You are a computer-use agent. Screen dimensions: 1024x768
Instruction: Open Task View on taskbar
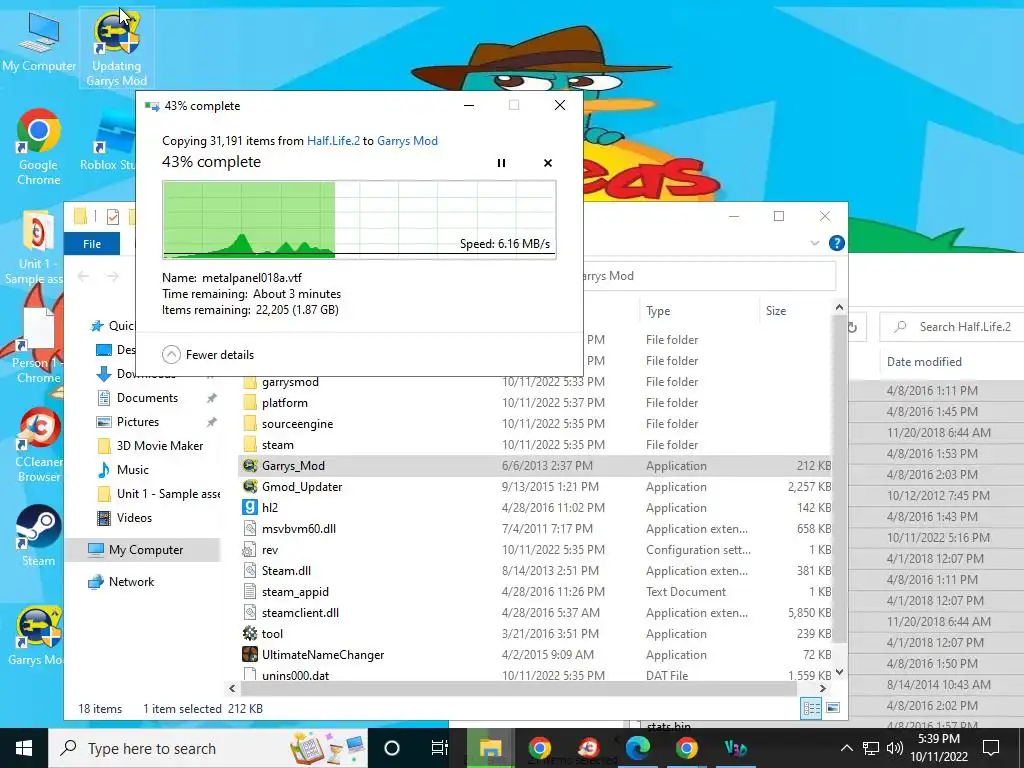(440, 748)
